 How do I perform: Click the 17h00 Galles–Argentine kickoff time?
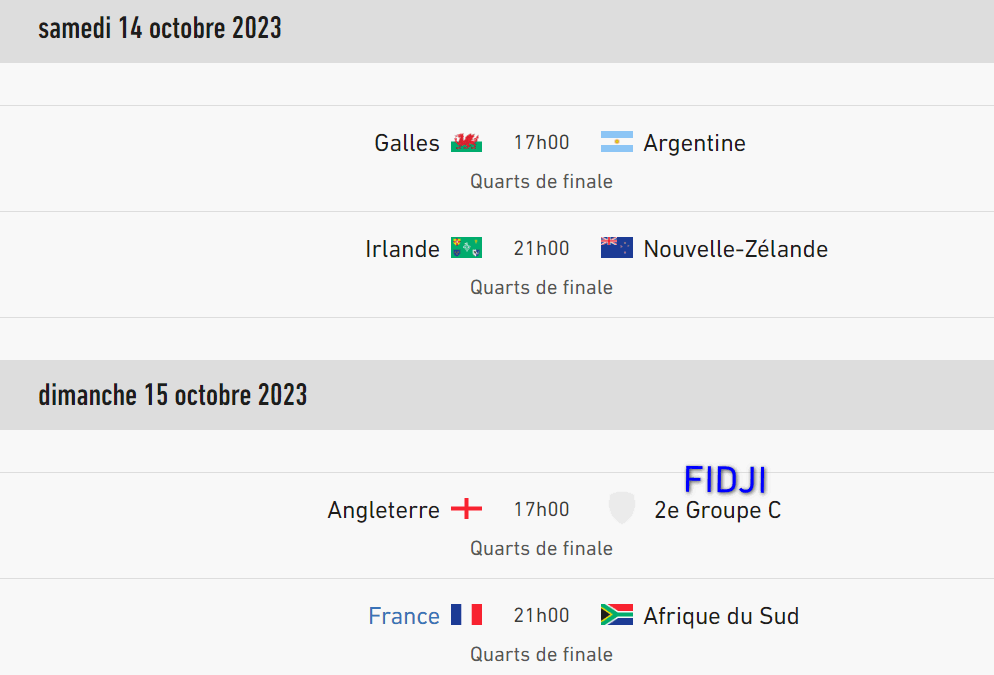541,143
